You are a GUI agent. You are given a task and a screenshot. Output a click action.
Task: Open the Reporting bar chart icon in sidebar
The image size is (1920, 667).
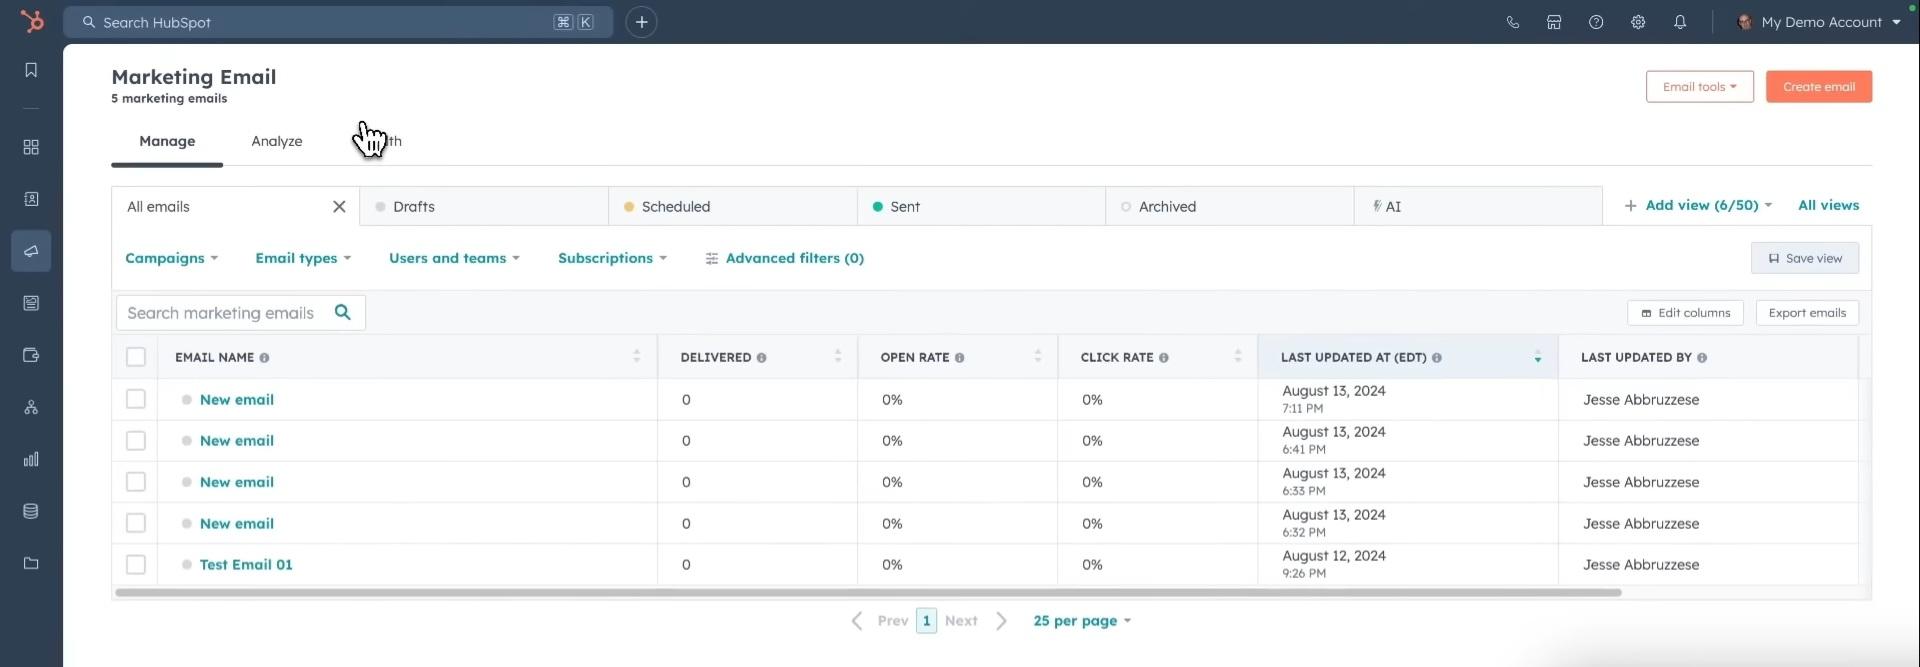pos(31,459)
